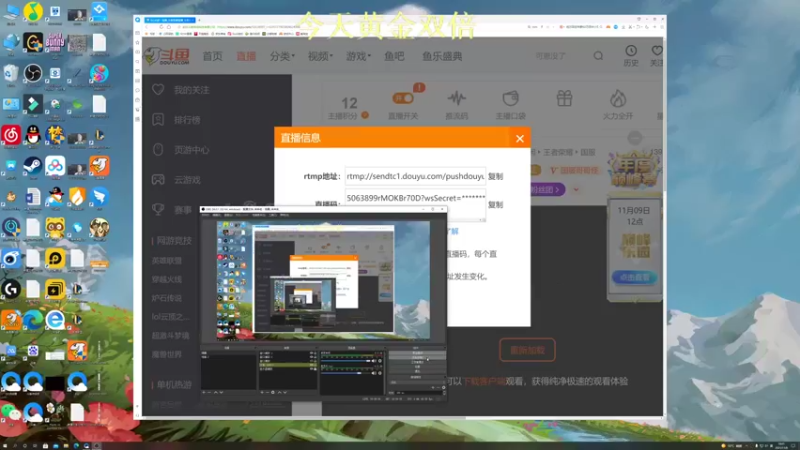Toggle visibility of the highlighted OBS source
Screen dimensions: 800x450
pos(313,365)
